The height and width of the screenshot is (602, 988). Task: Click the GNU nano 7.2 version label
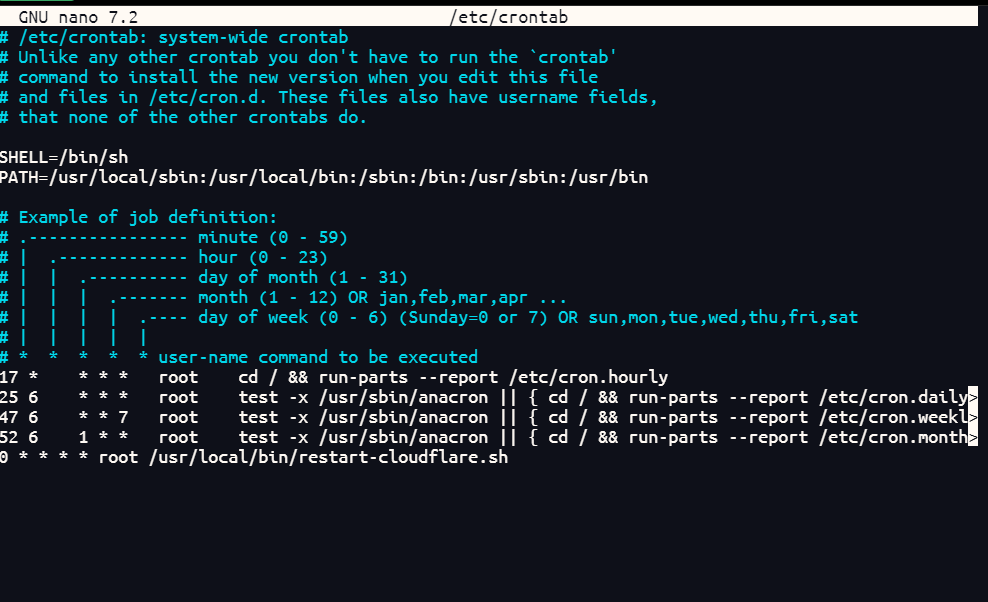[78, 17]
